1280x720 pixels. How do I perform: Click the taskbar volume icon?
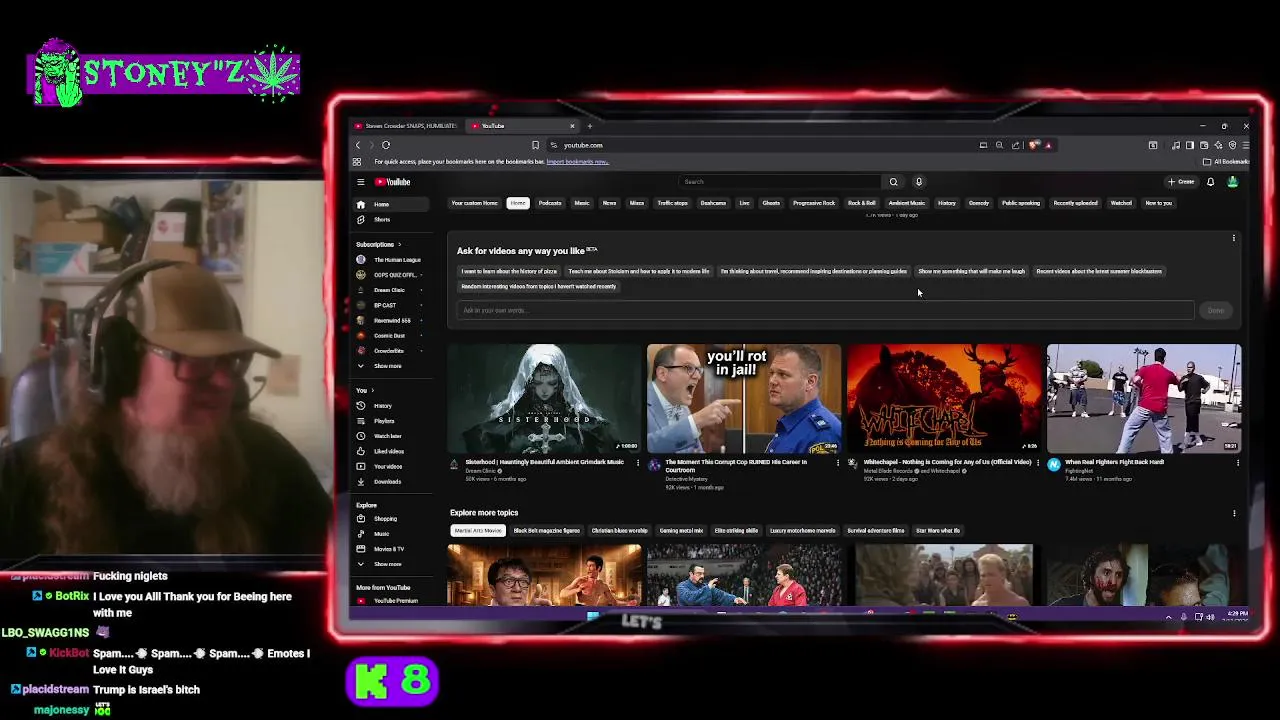click(1210, 617)
